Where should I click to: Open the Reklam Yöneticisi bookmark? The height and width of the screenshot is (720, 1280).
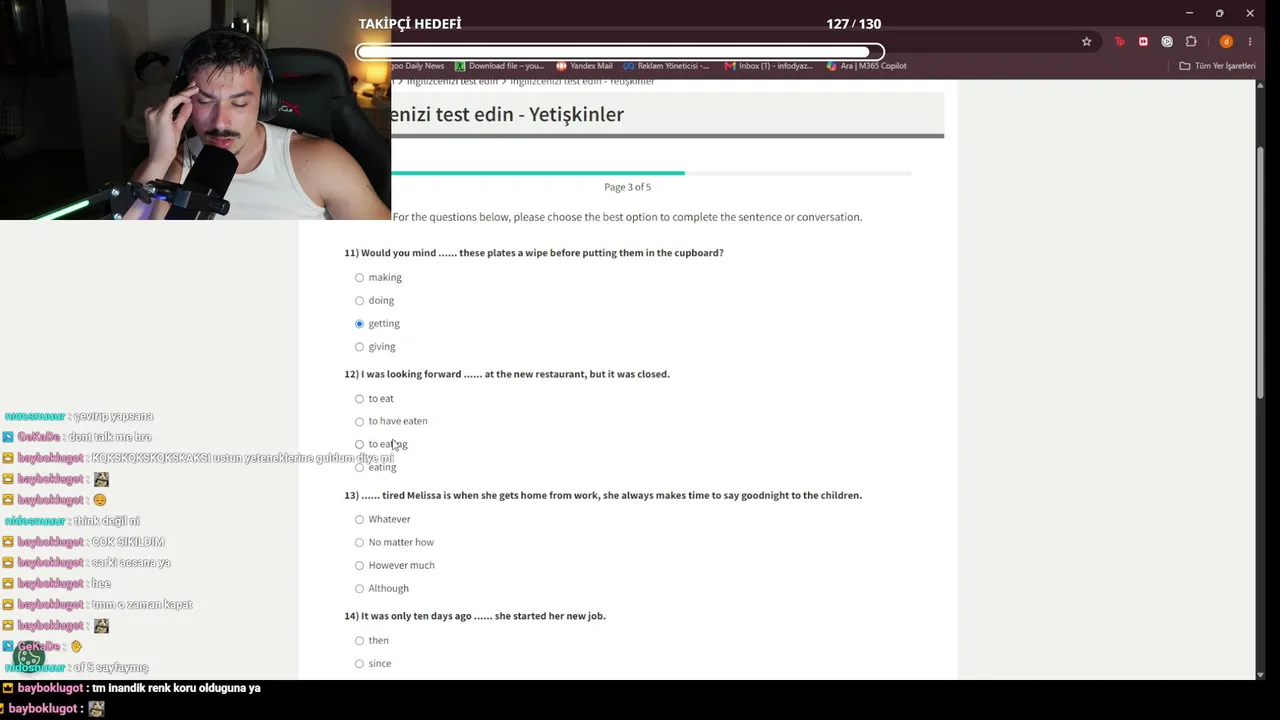666,66
